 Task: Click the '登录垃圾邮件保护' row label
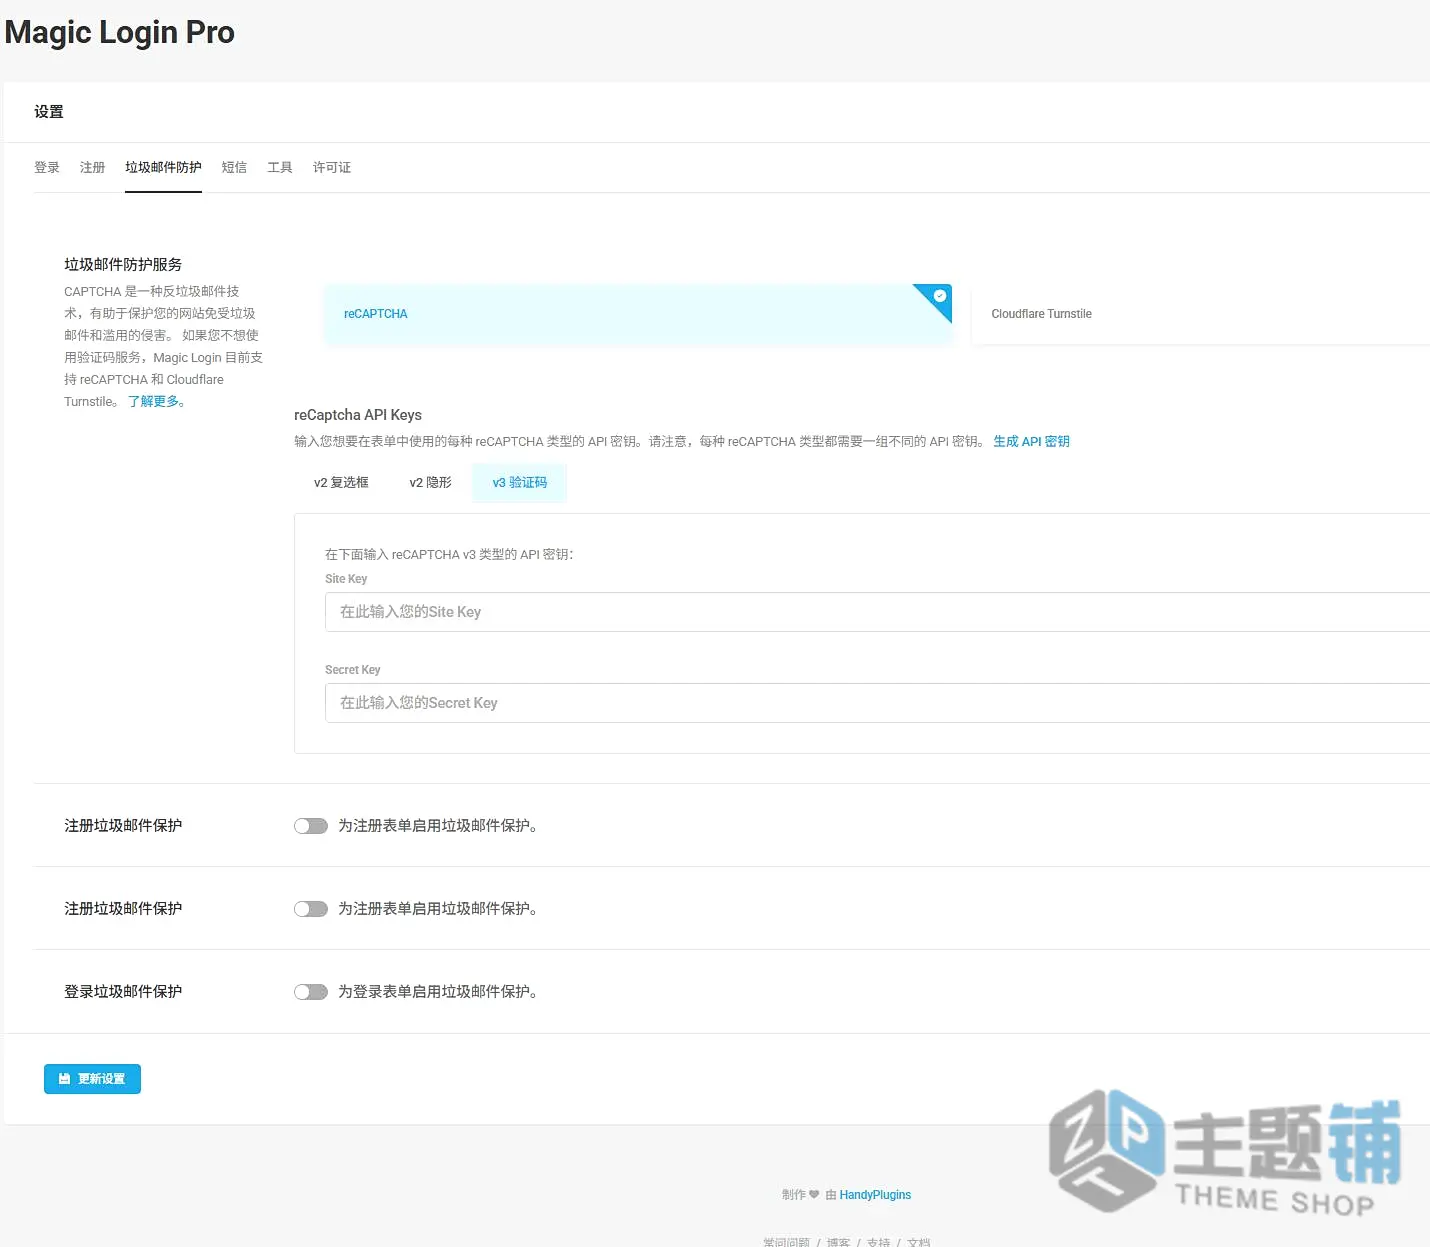[123, 992]
